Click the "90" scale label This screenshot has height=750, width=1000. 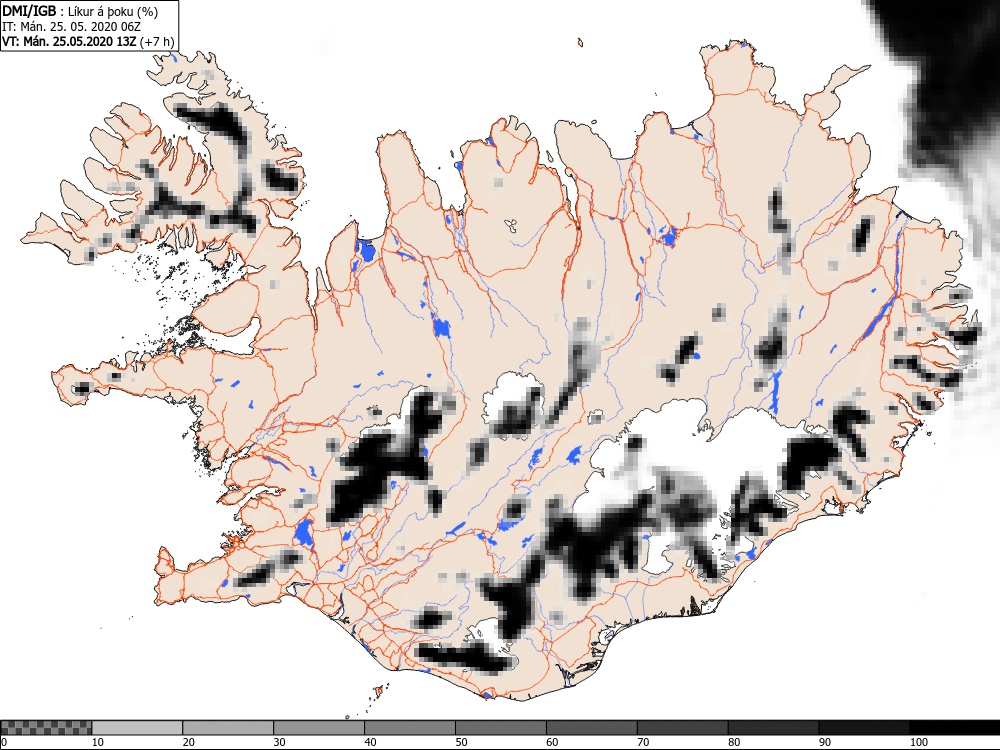pos(825,742)
